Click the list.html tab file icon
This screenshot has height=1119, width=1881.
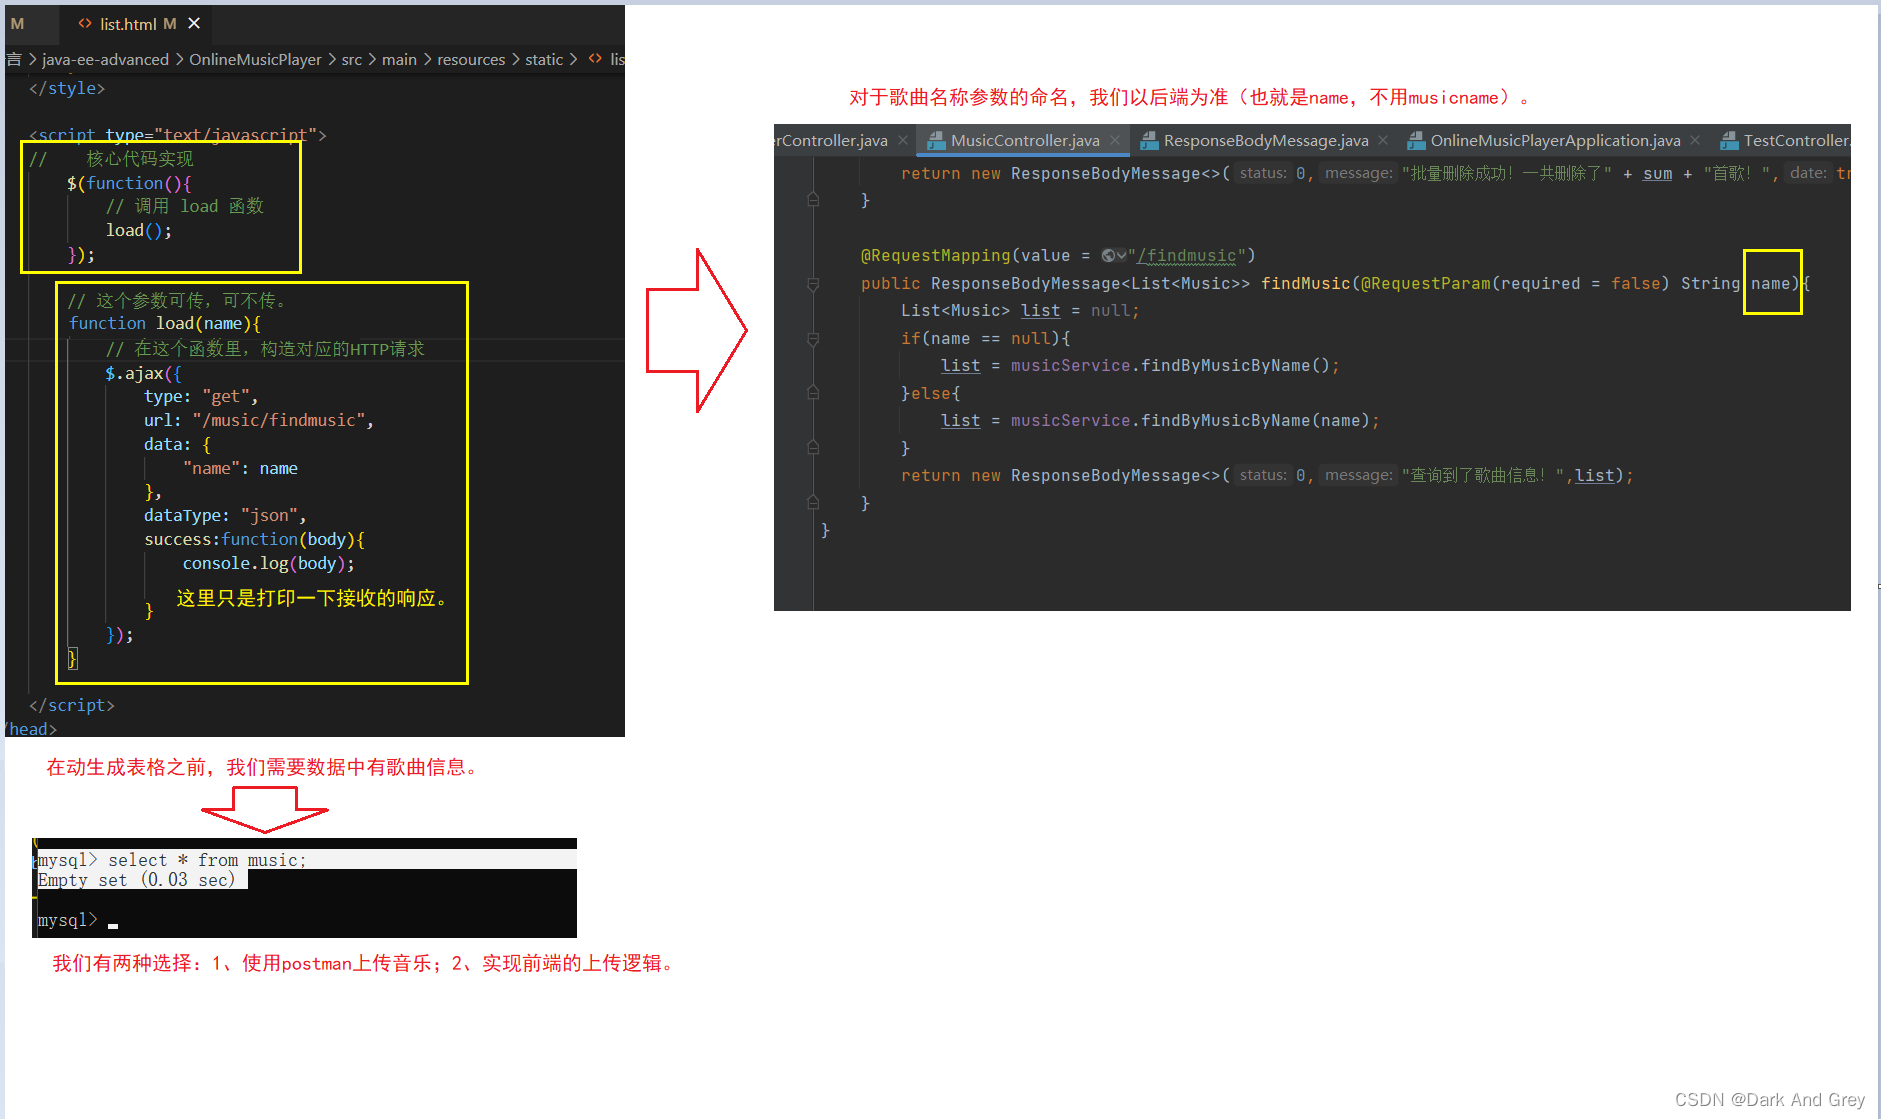click(x=85, y=23)
